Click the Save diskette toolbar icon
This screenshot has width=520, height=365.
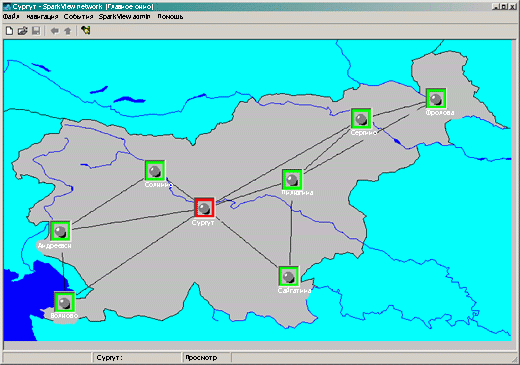click(36, 31)
